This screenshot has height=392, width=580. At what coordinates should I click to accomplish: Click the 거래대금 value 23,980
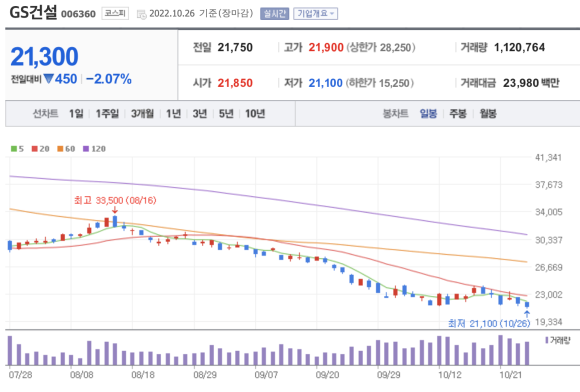pos(520,83)
